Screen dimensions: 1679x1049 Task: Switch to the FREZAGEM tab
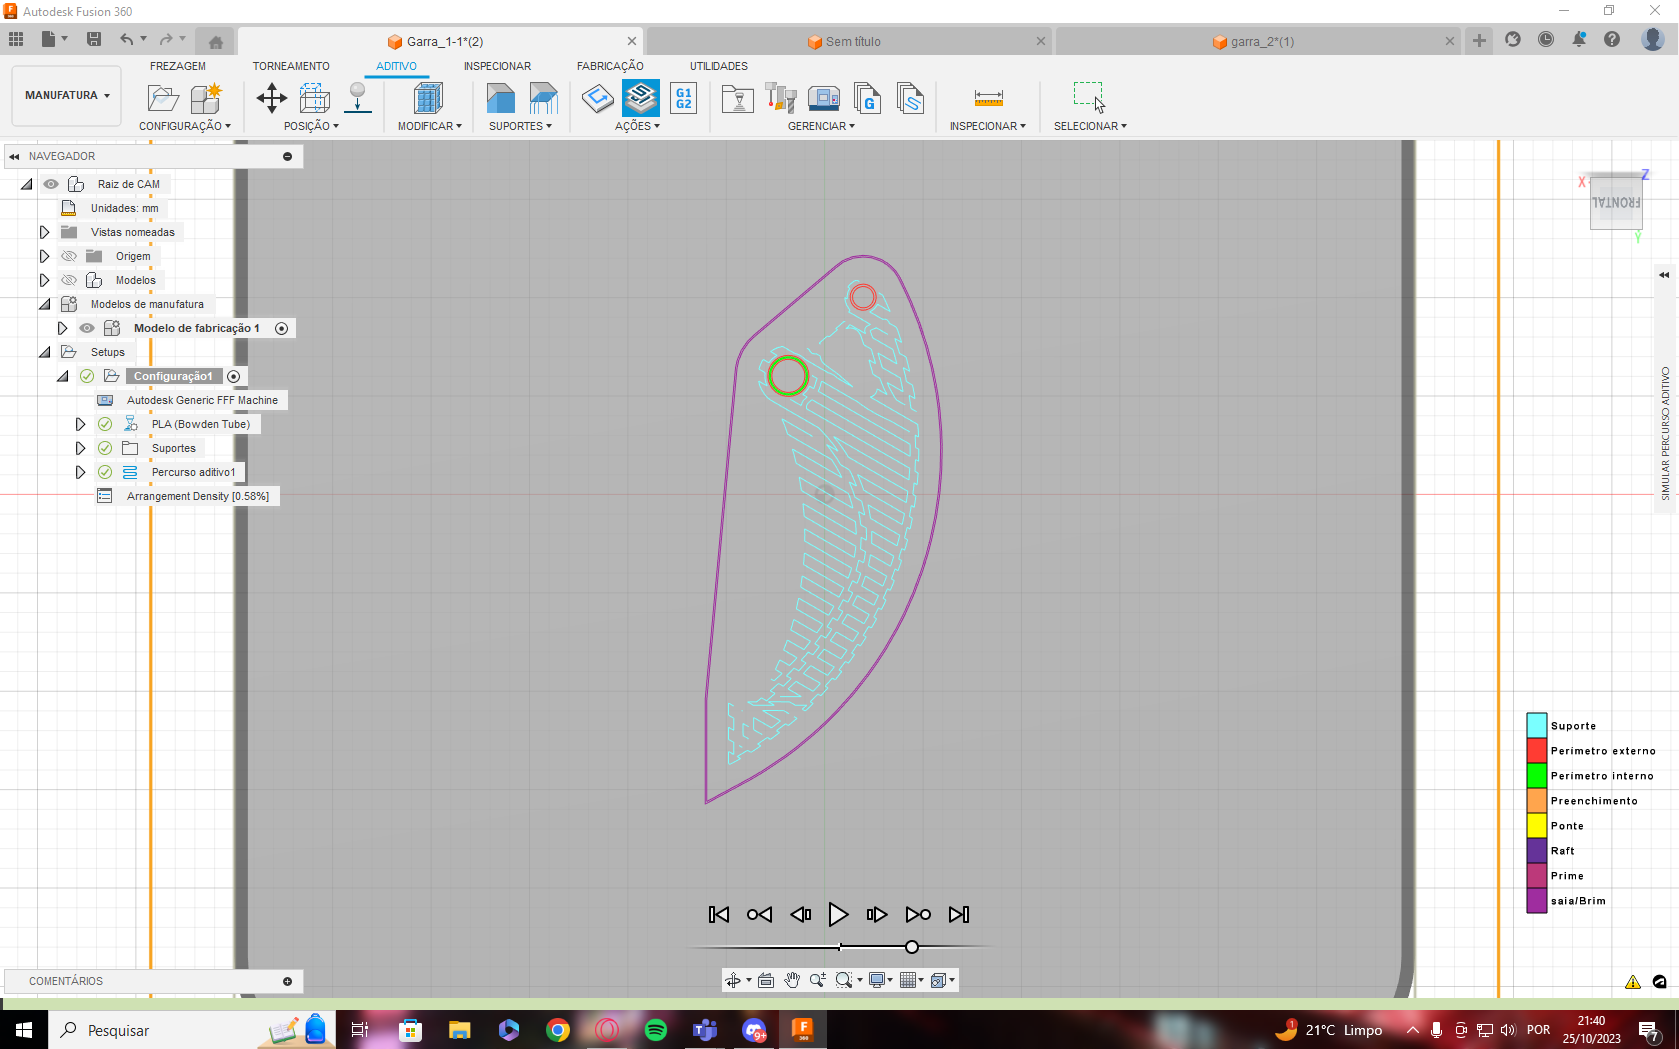[178, 66]
